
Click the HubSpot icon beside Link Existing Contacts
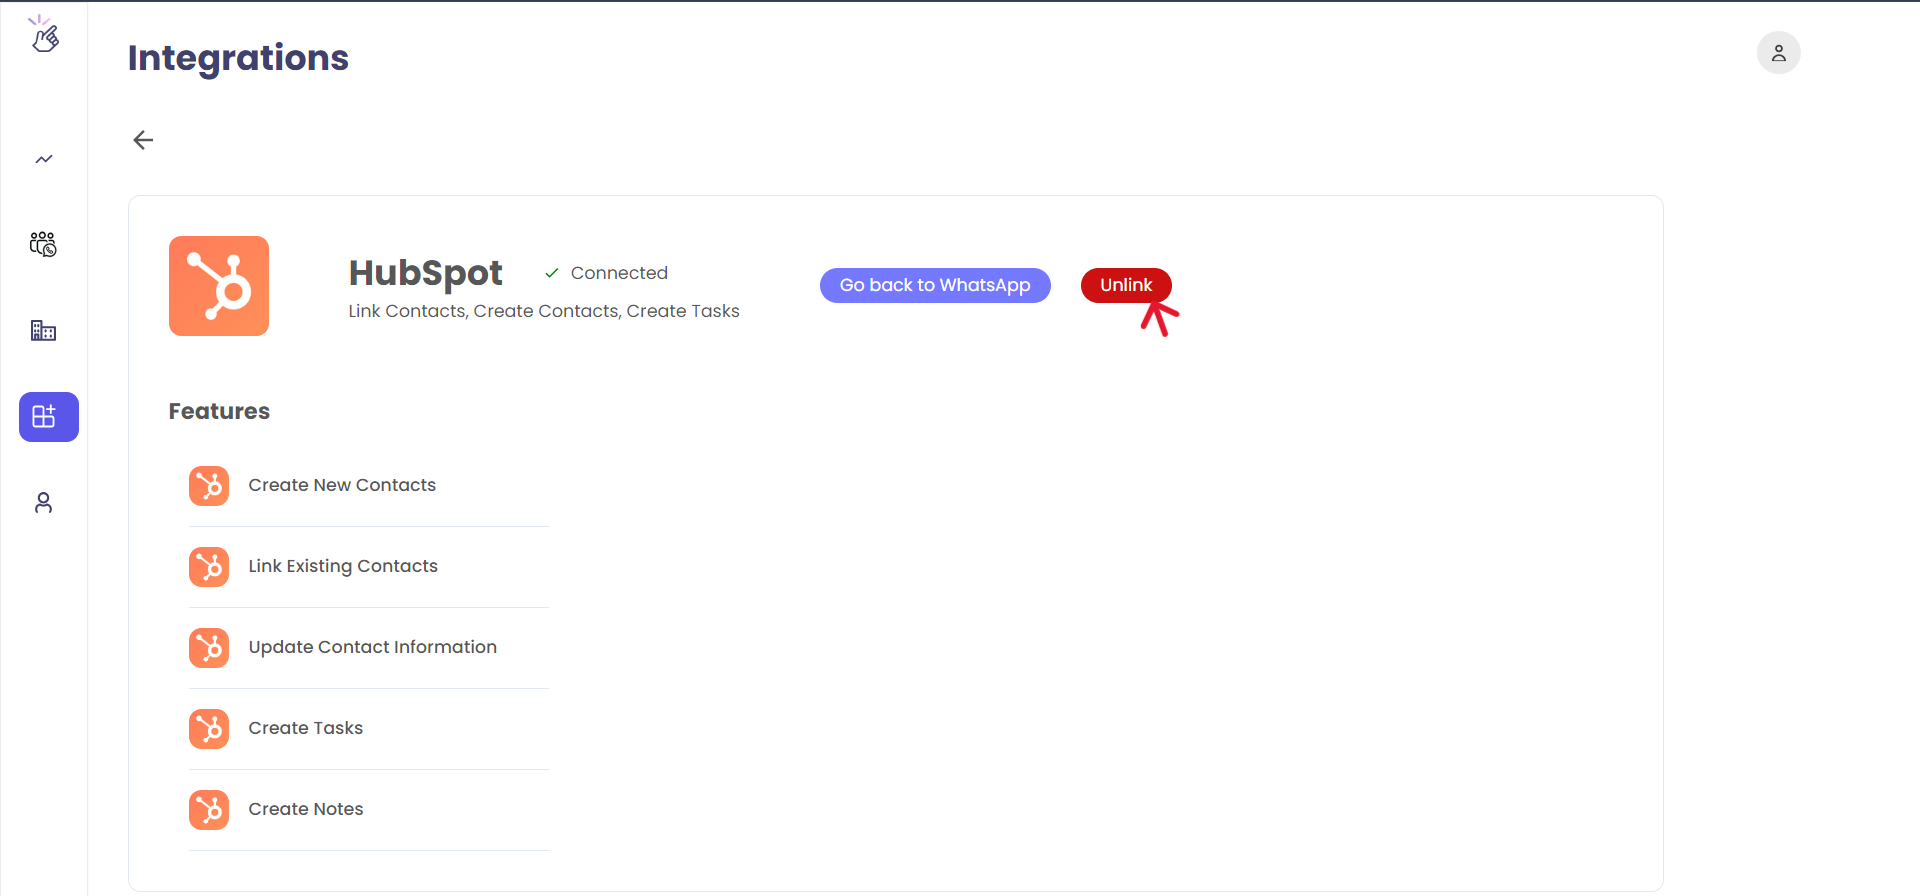pyautogui.click(x=209, y=567)
